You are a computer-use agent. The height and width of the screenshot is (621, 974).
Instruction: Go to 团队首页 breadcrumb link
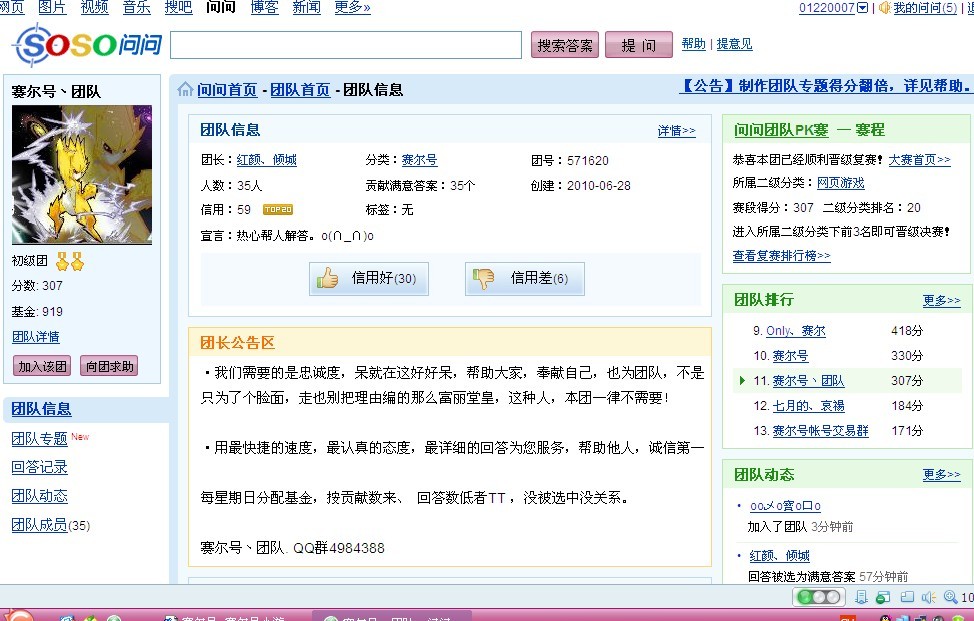pos(300,90)
